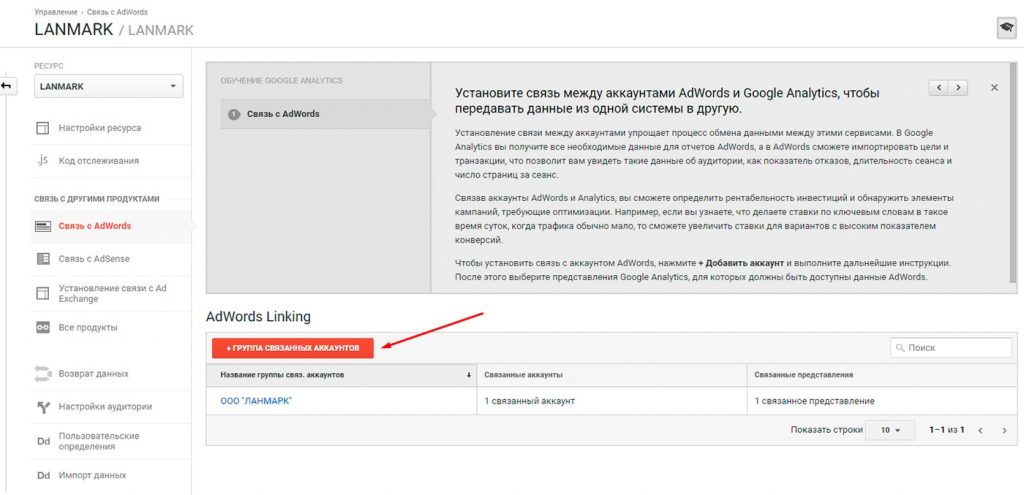
Task: Go to next table page
Action: click(x=1004, y=430)
